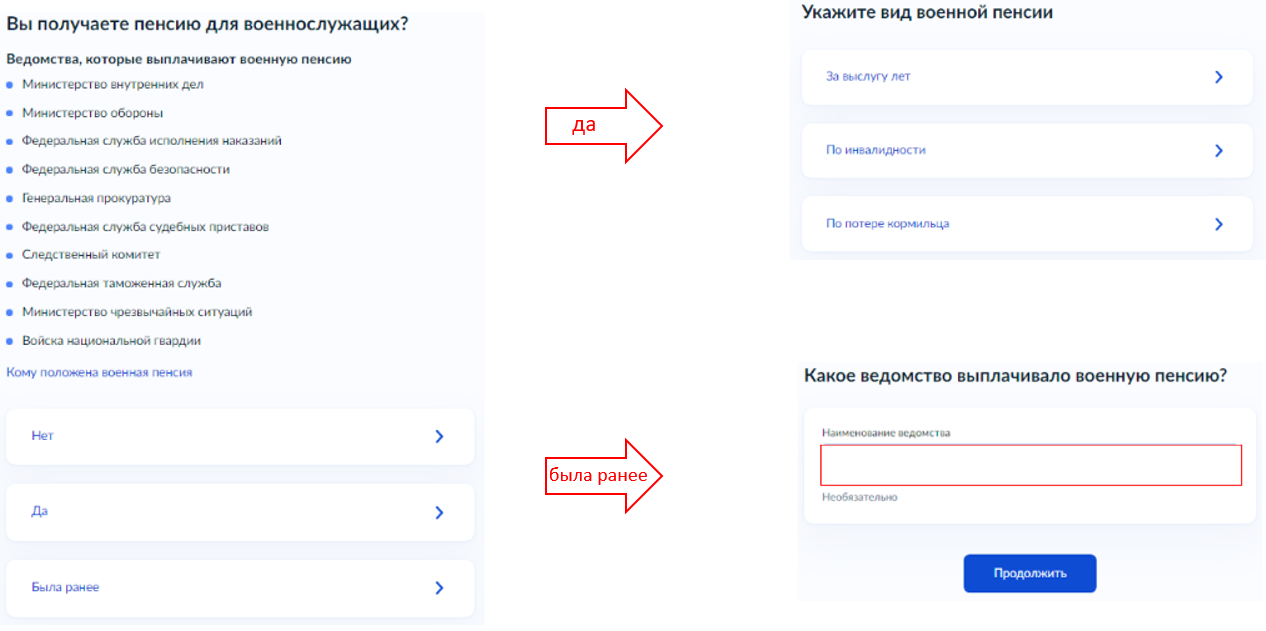Image resolution: width=1266 pixels, height=631 pixels.
Task: Open "Кому положена военная пенсия" link
Action: coord(99,372)
